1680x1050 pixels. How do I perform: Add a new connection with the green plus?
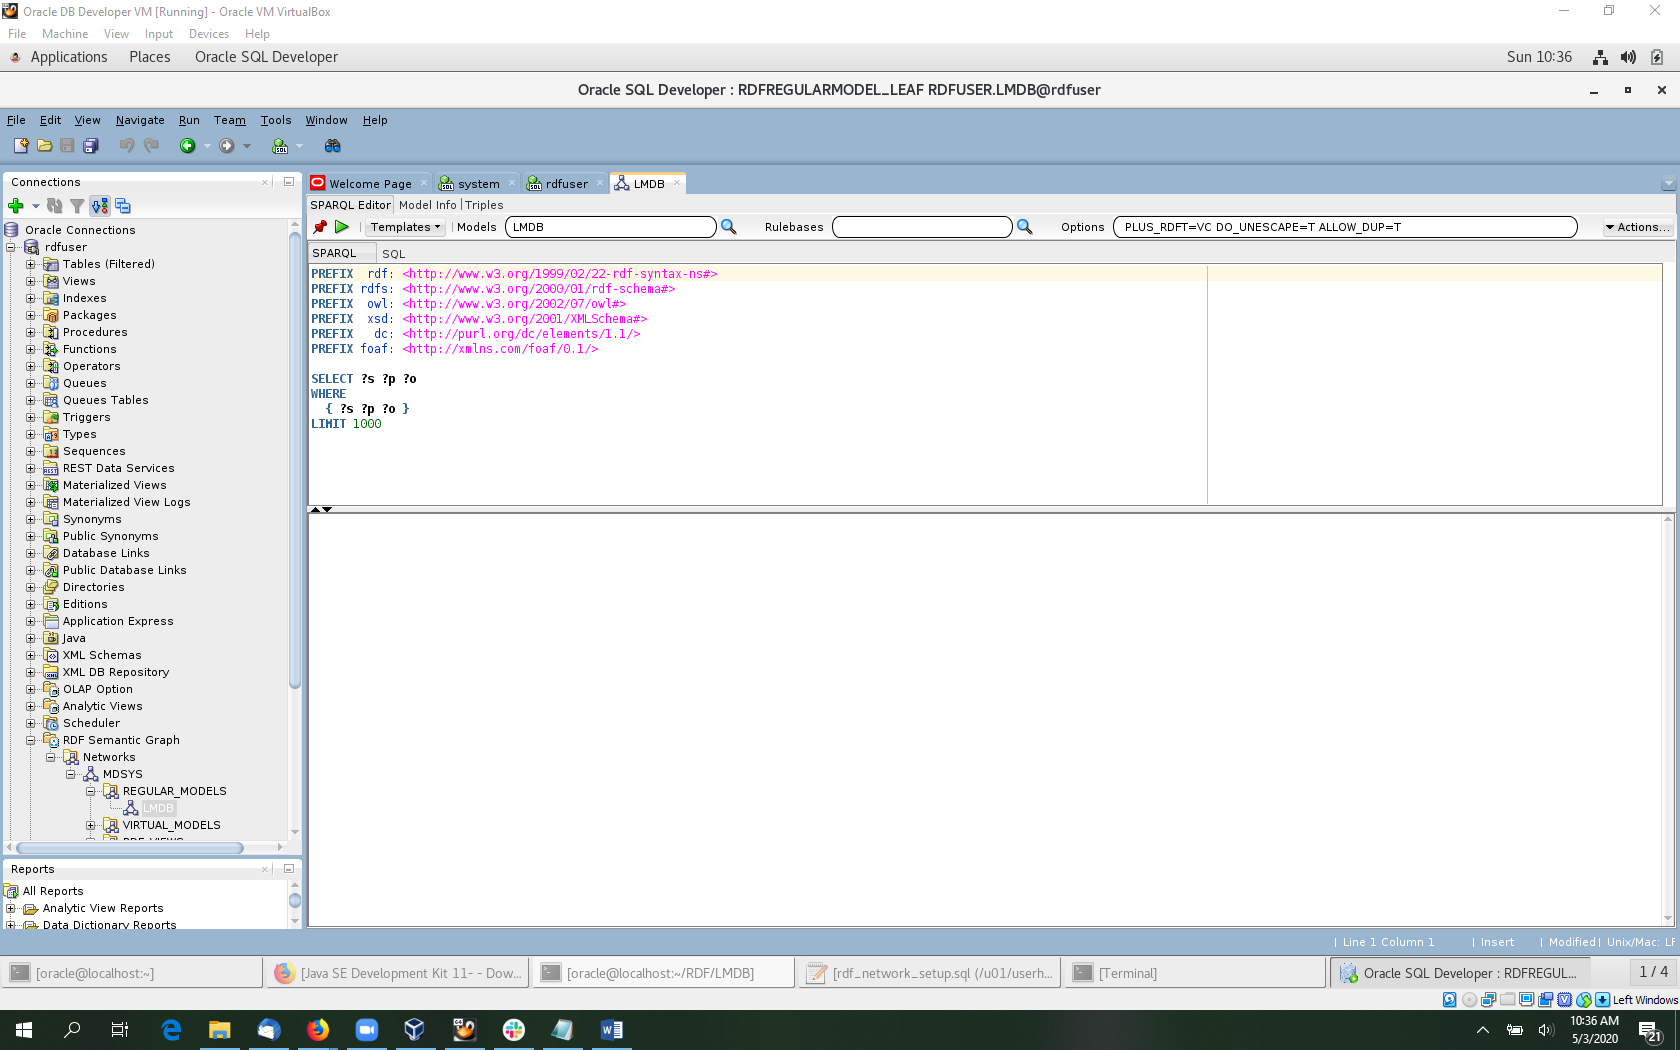15,206
